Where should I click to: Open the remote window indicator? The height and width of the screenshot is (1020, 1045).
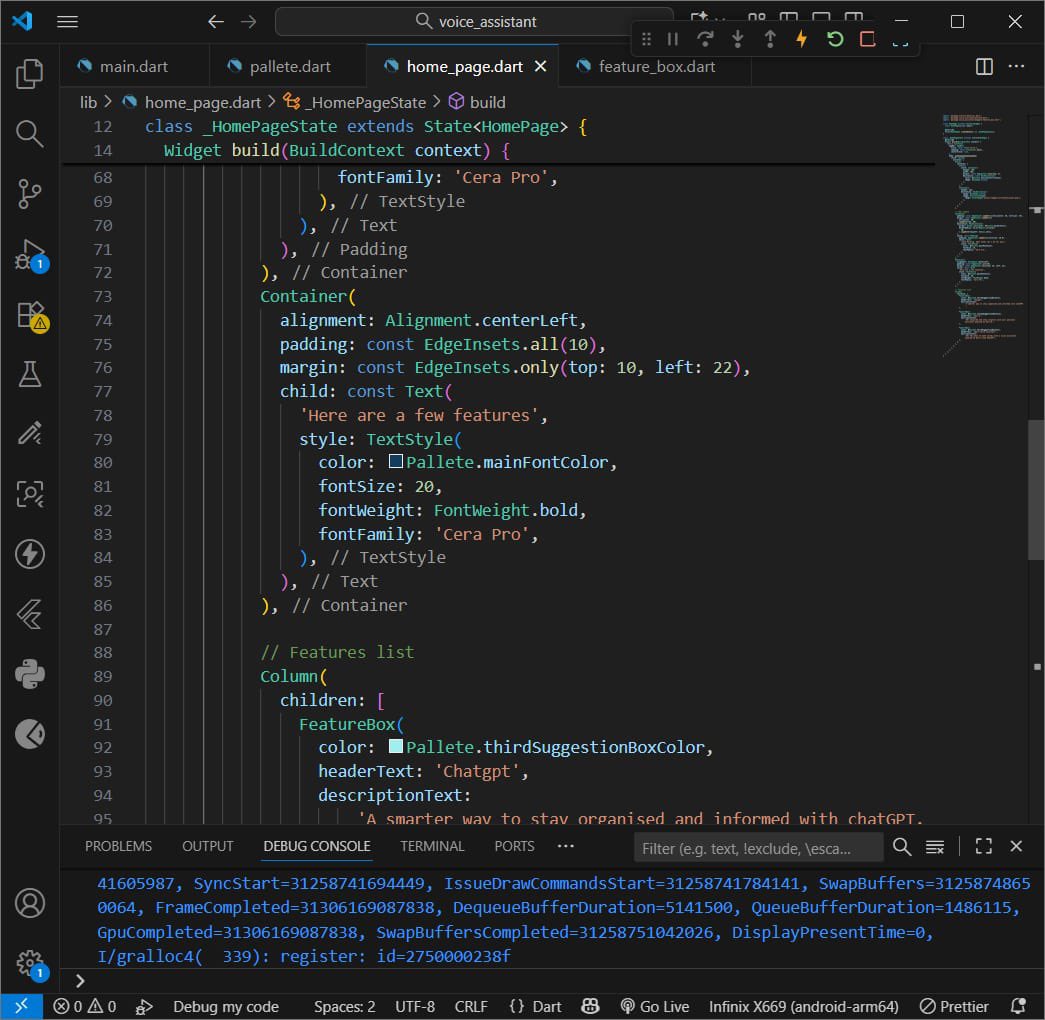point(21,1006)
